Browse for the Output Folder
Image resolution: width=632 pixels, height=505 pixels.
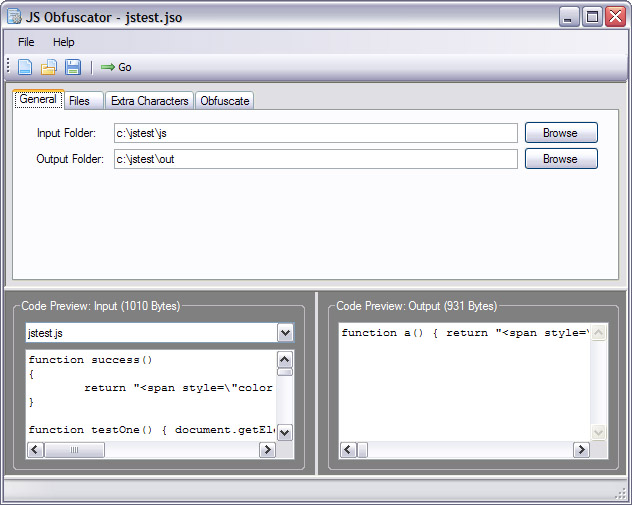(561, 159)
